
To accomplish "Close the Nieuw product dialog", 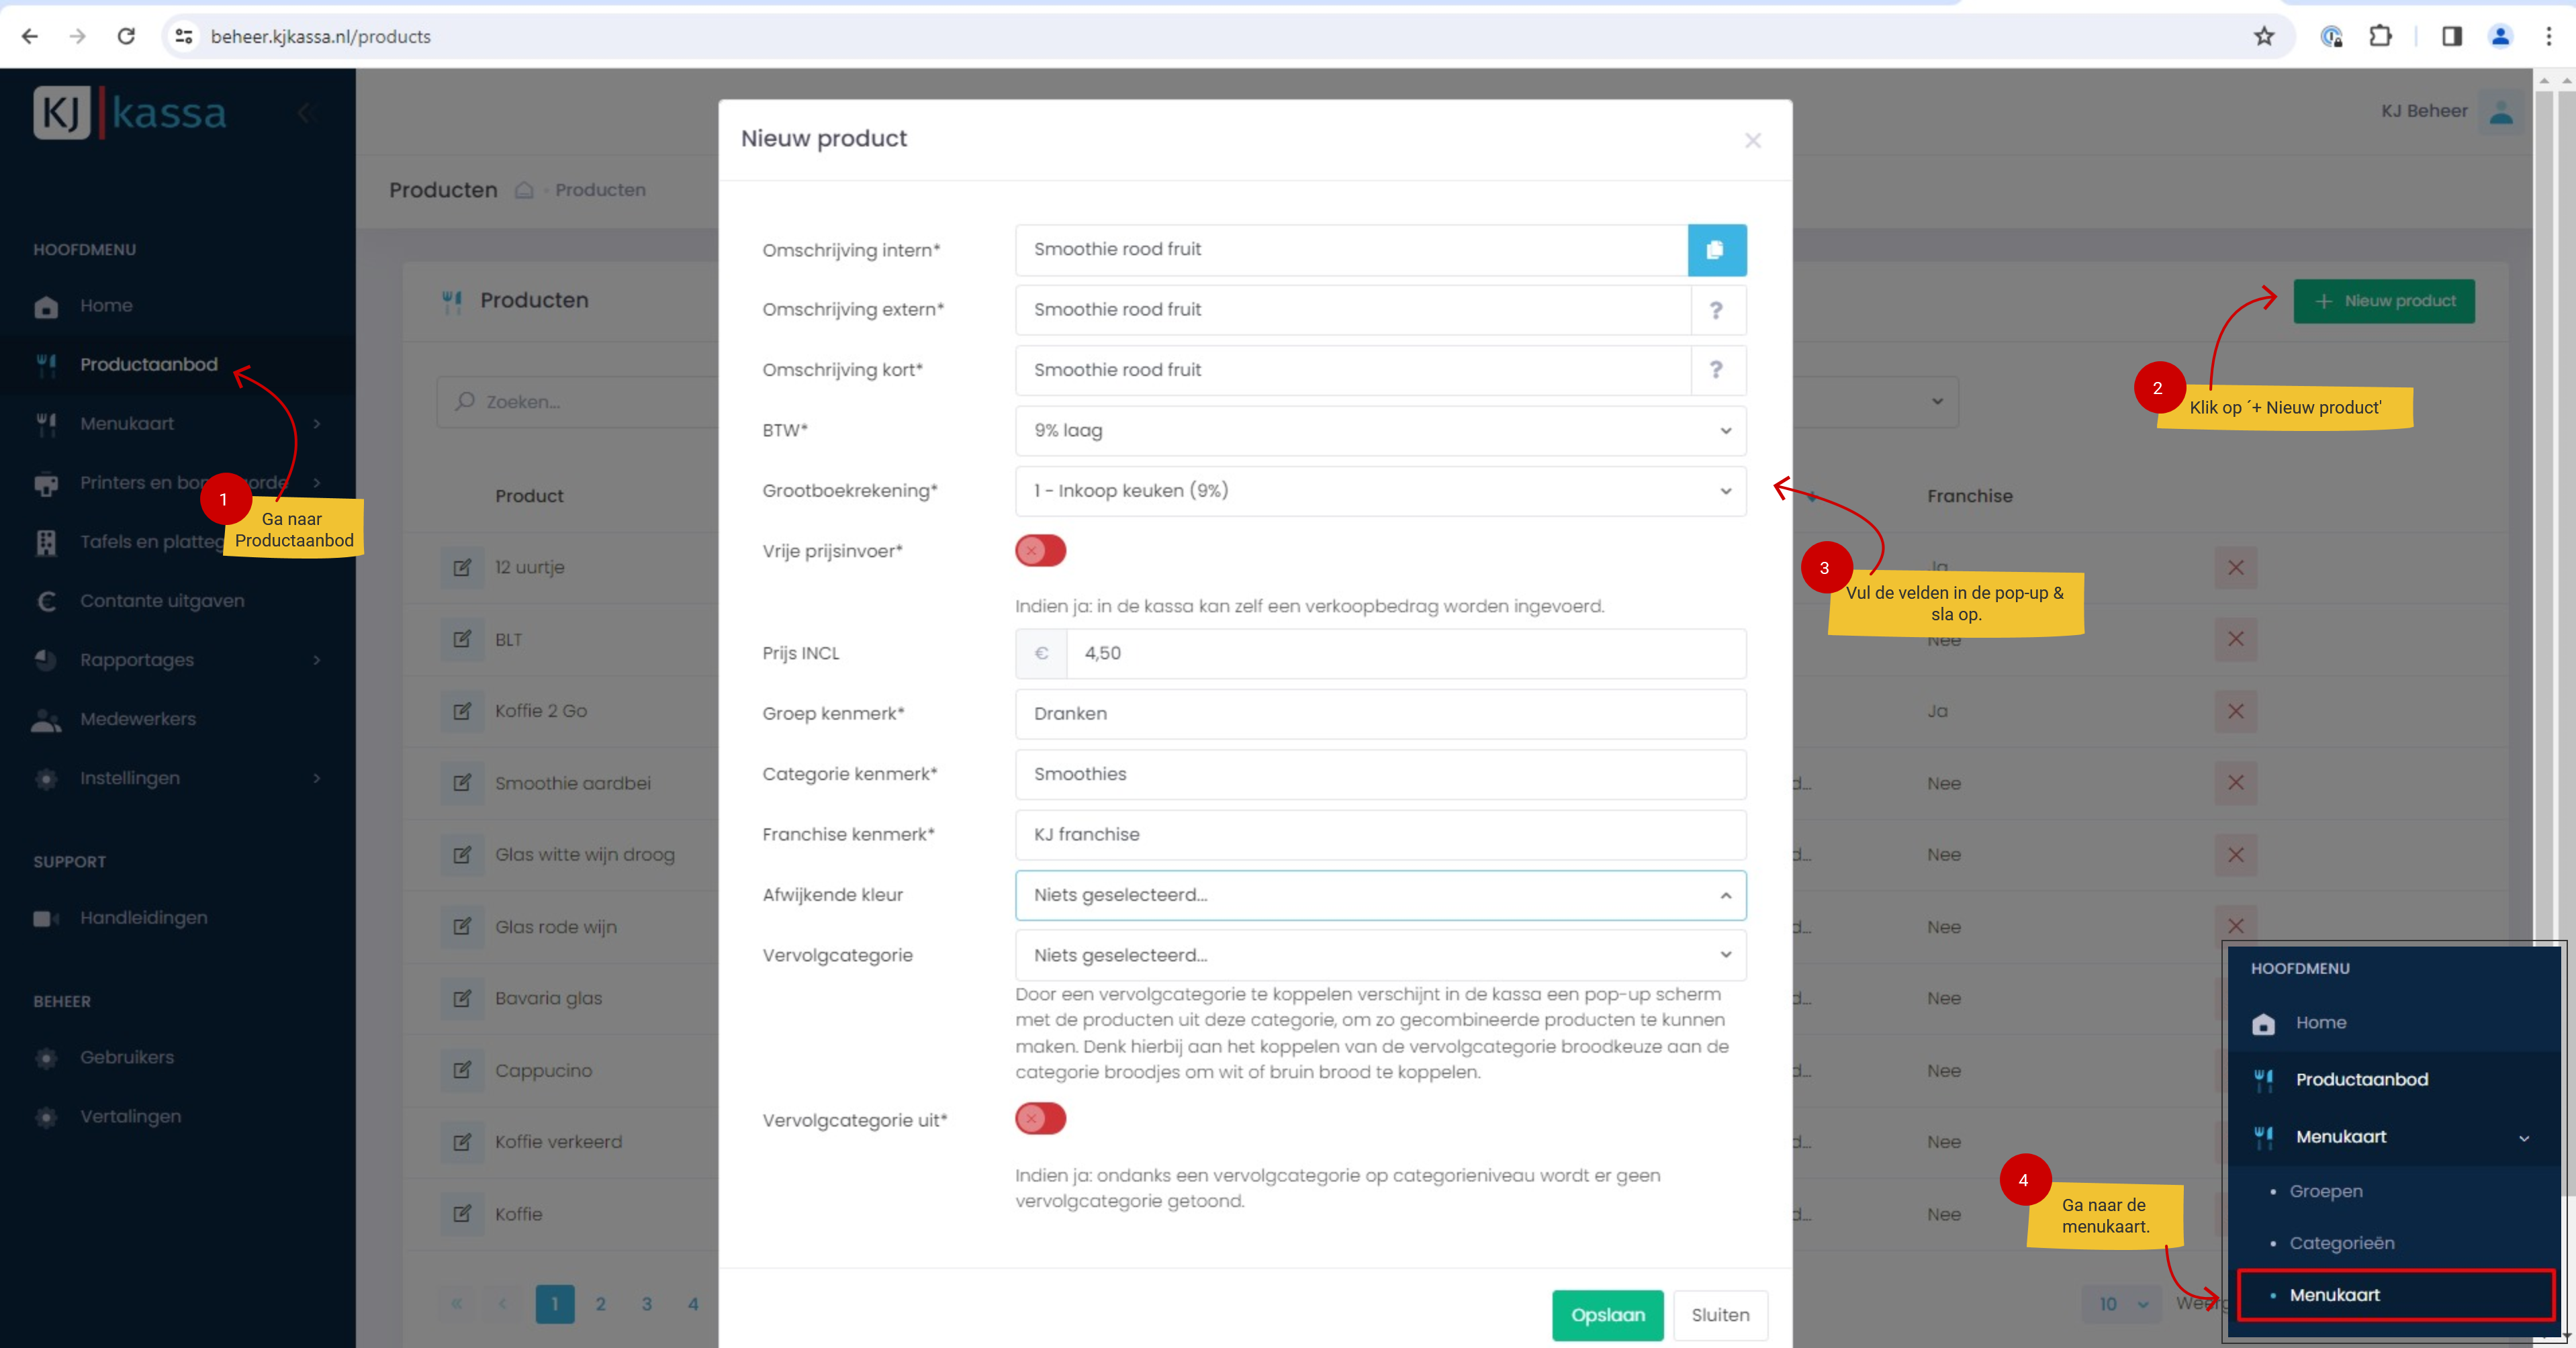I will (x=1752, y=141).
